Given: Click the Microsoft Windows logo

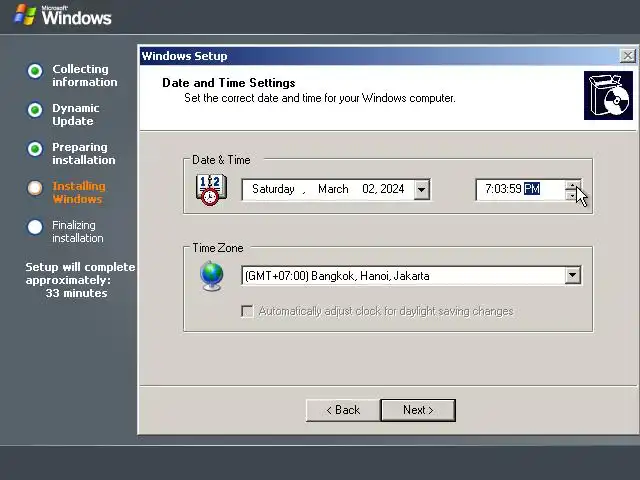Looking at the screenshot, I should pos(62,15).
